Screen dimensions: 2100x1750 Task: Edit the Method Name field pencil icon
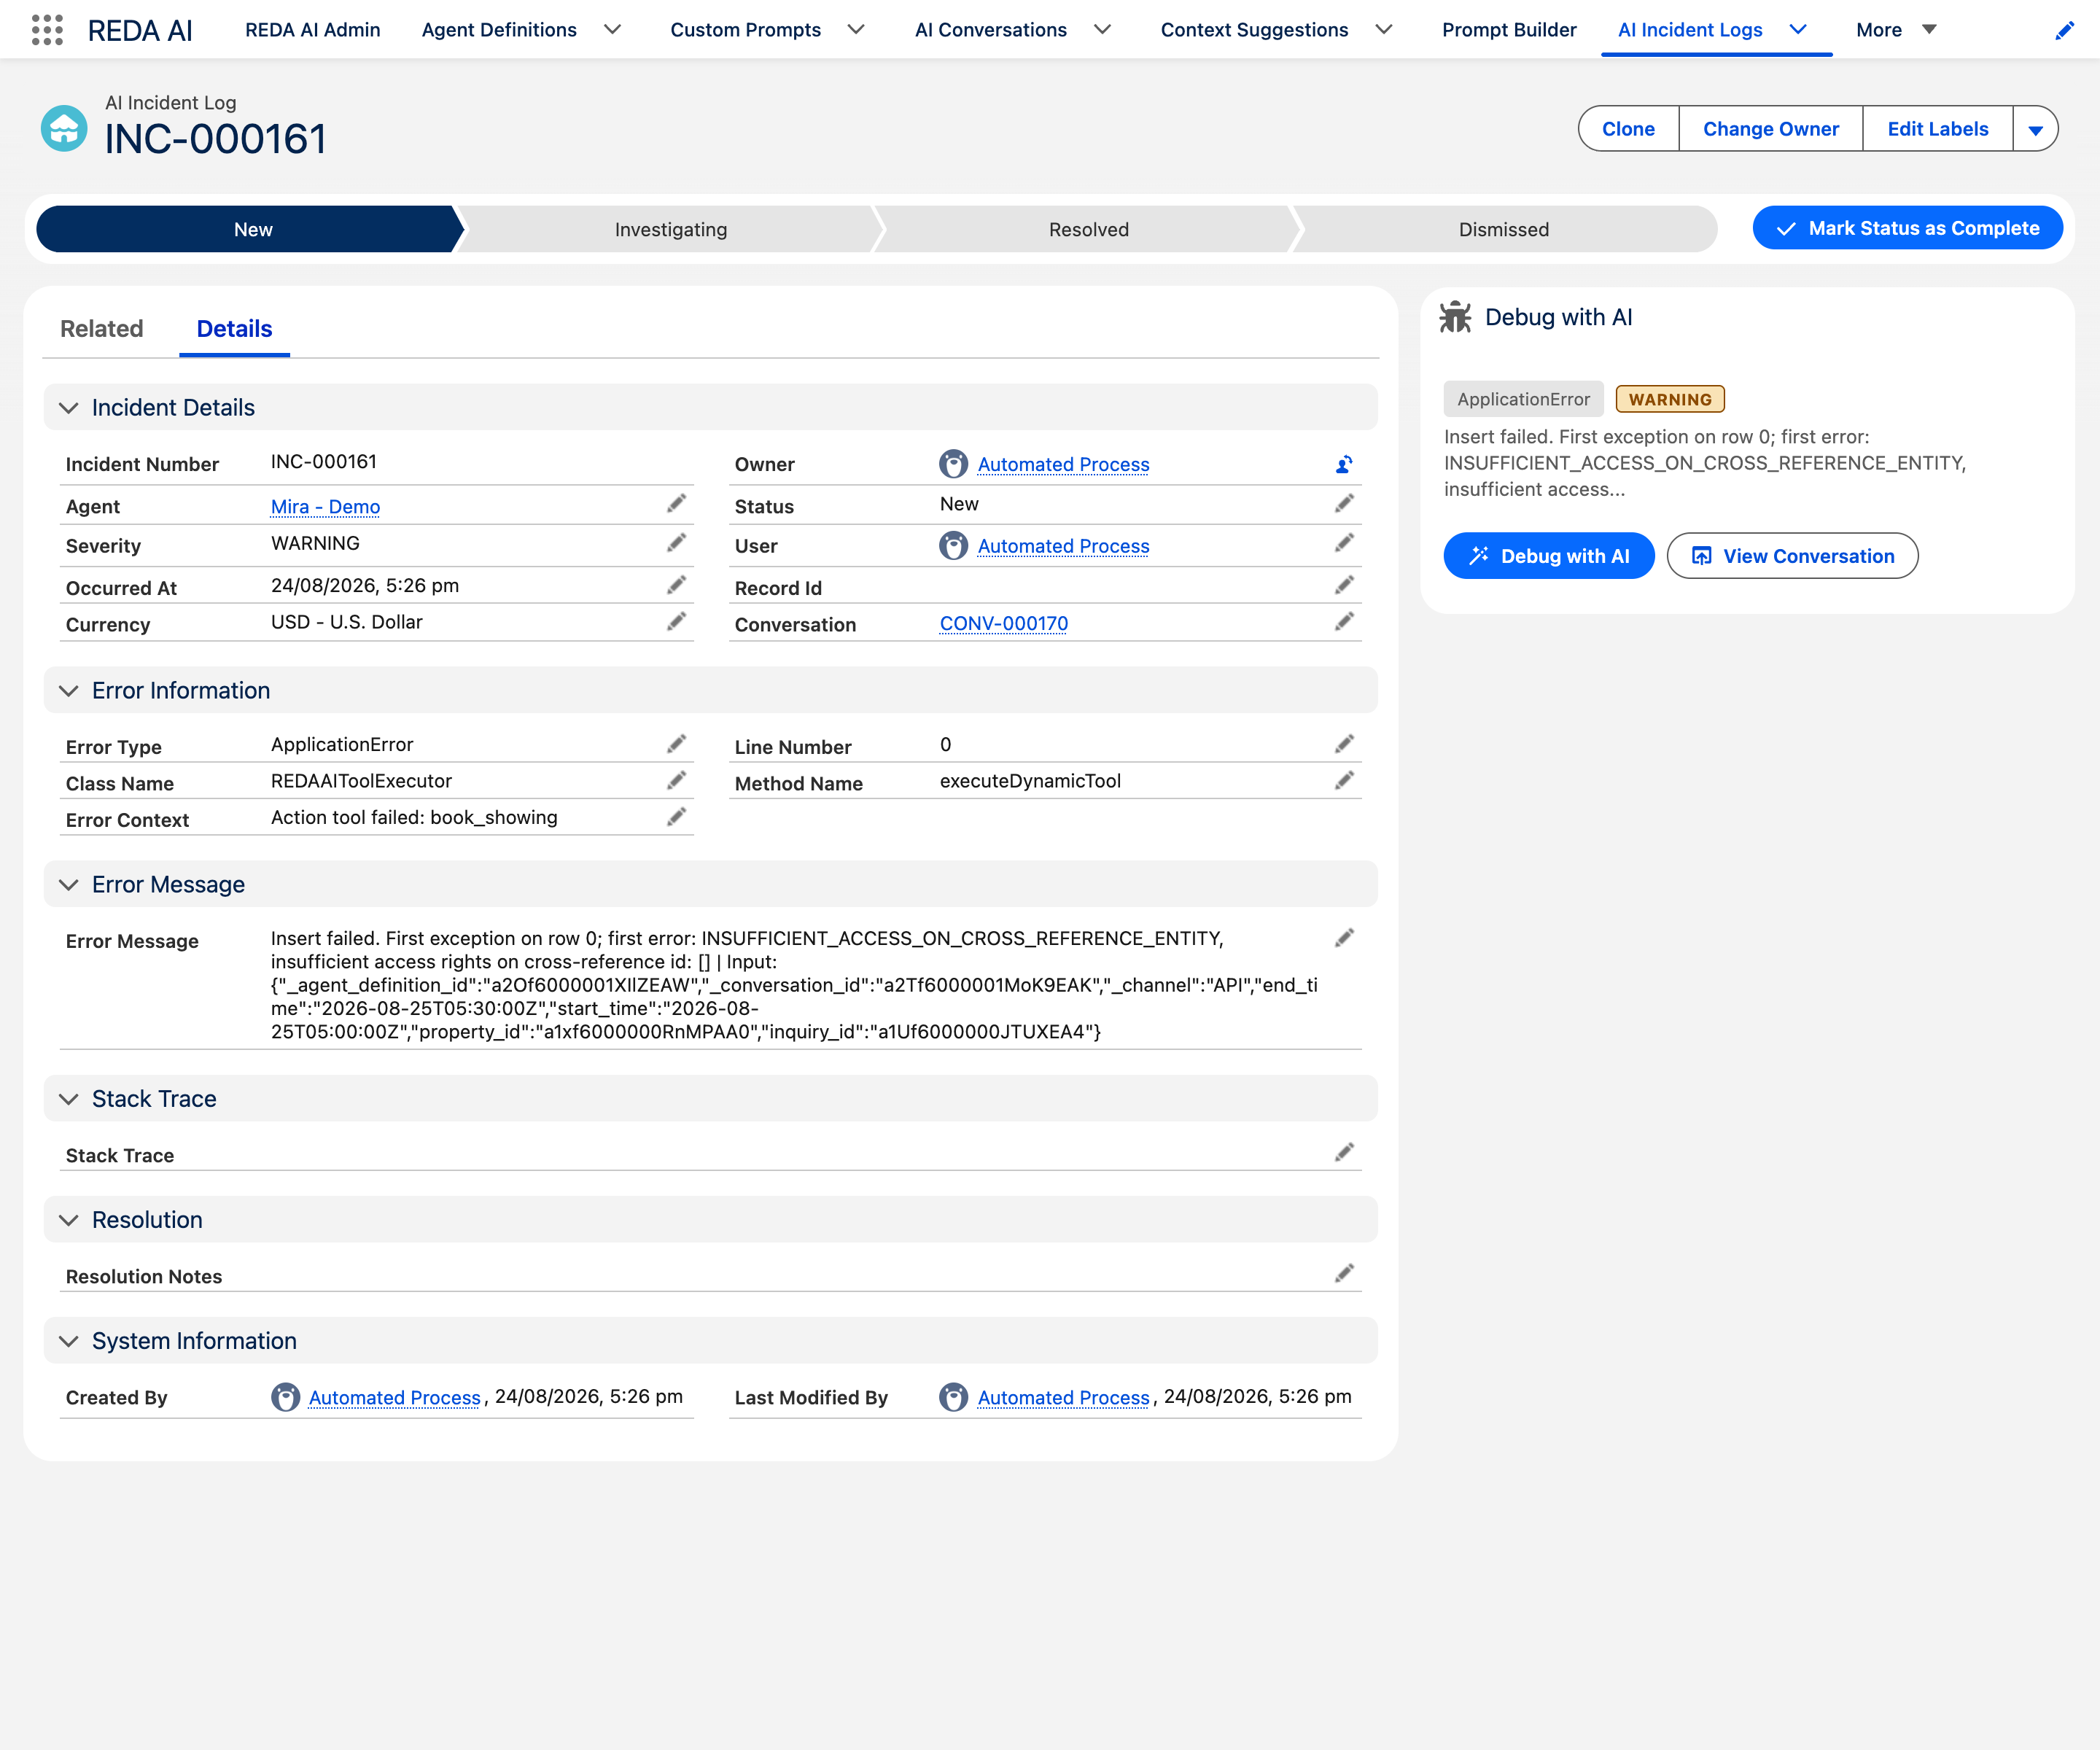point(1344,780)
